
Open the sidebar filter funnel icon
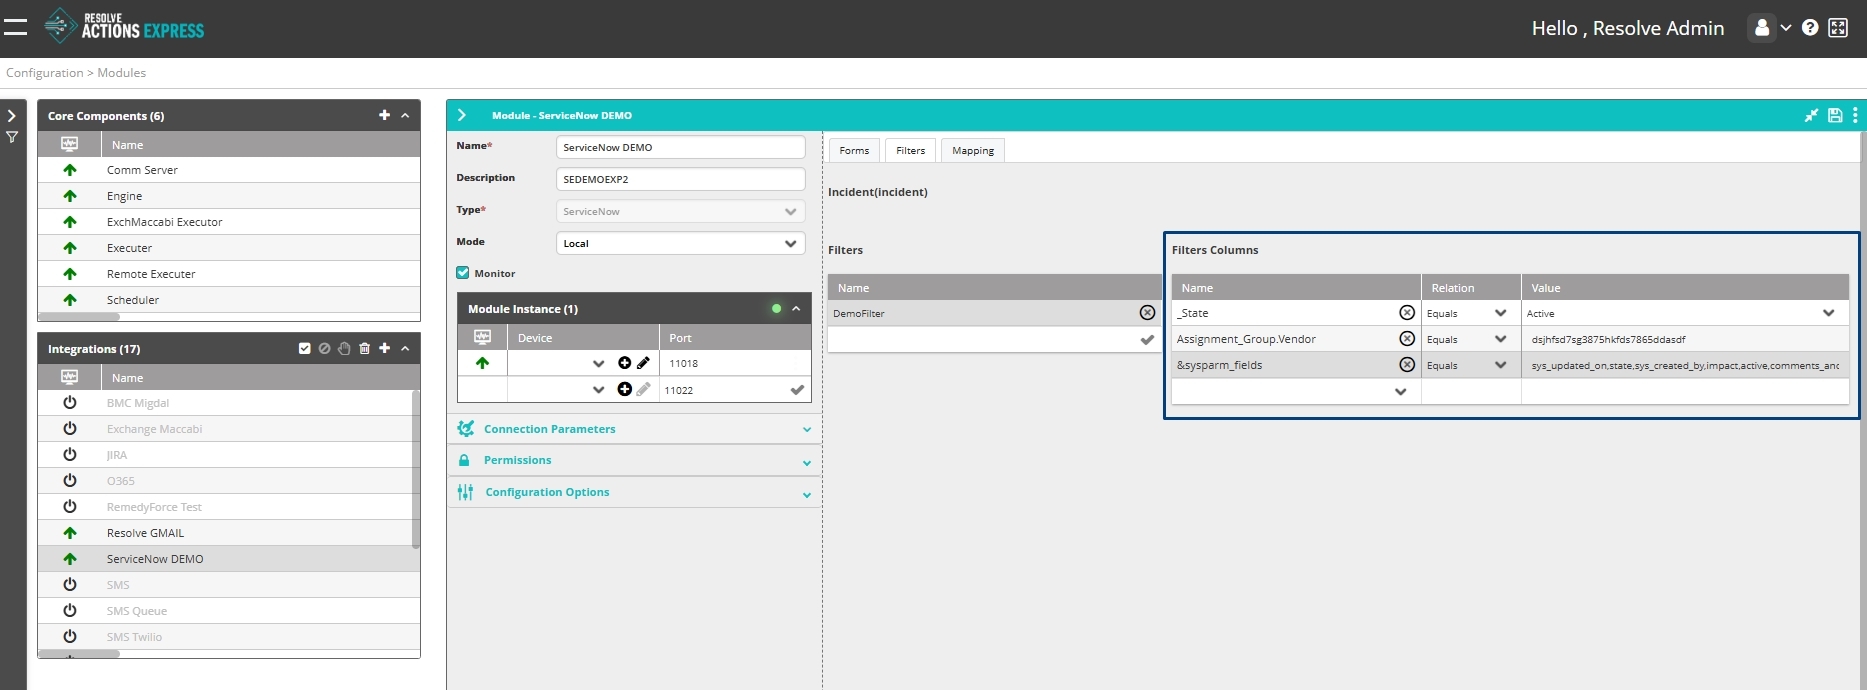tap(12, 137)
